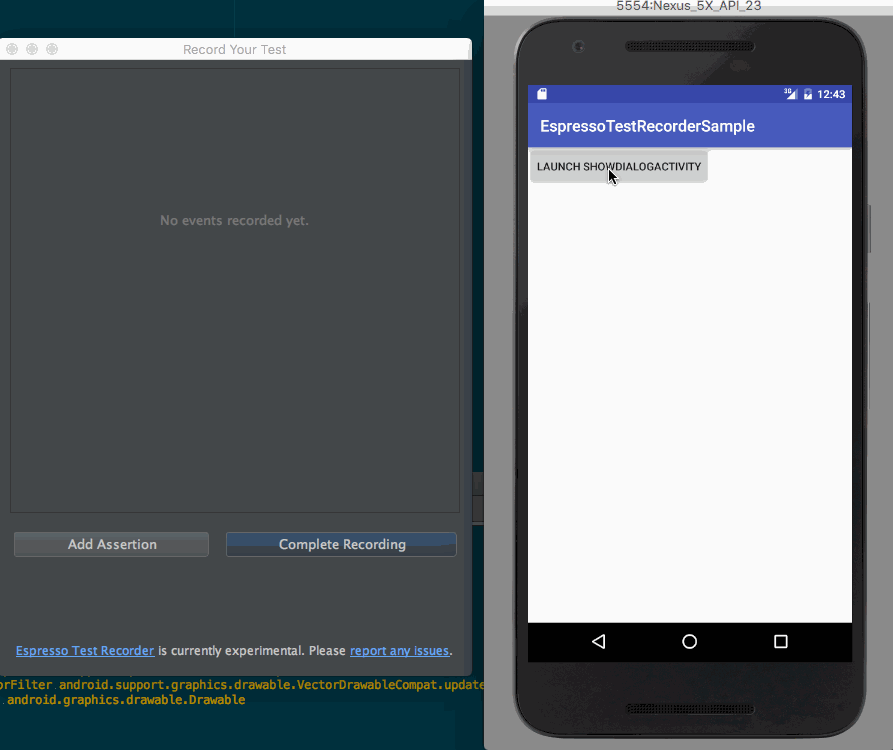This screenshot has width=893, height=750.
Task: Click the emulator title 5554:Nexus_5X_API_23
Action: pos(689,6)
